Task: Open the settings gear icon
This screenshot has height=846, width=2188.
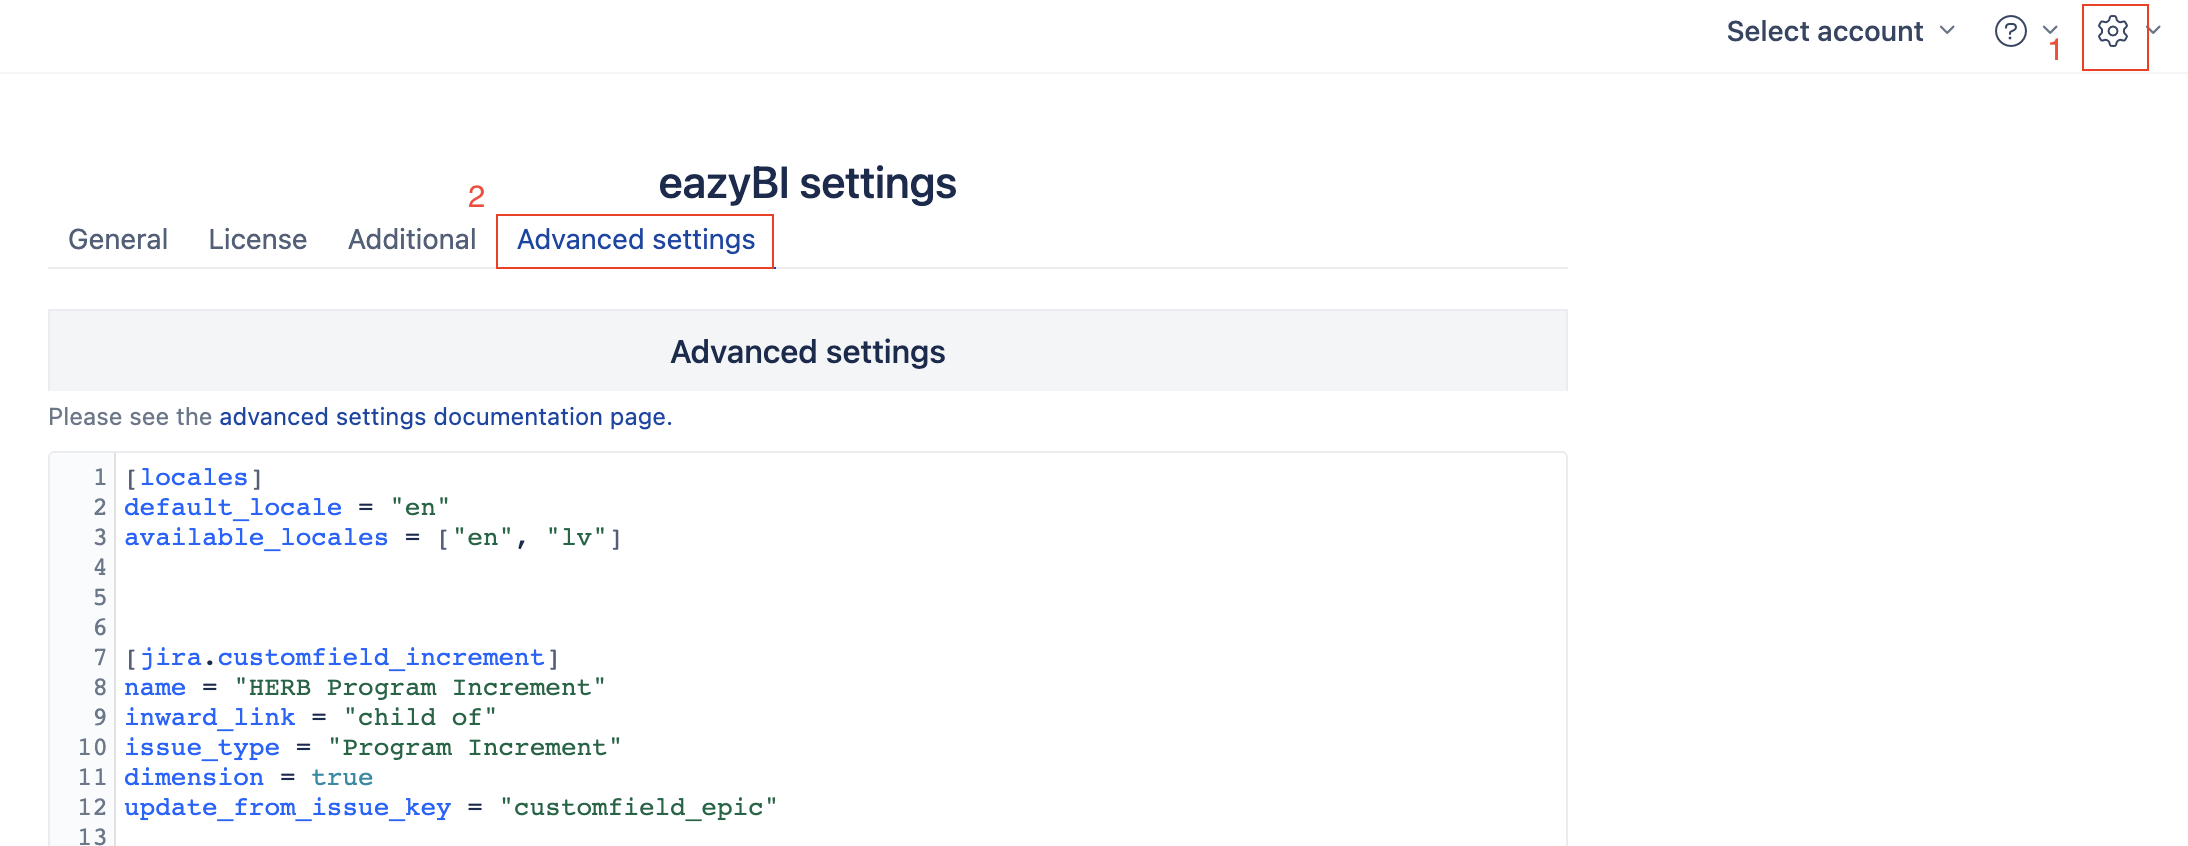Action: [2112, 32]
